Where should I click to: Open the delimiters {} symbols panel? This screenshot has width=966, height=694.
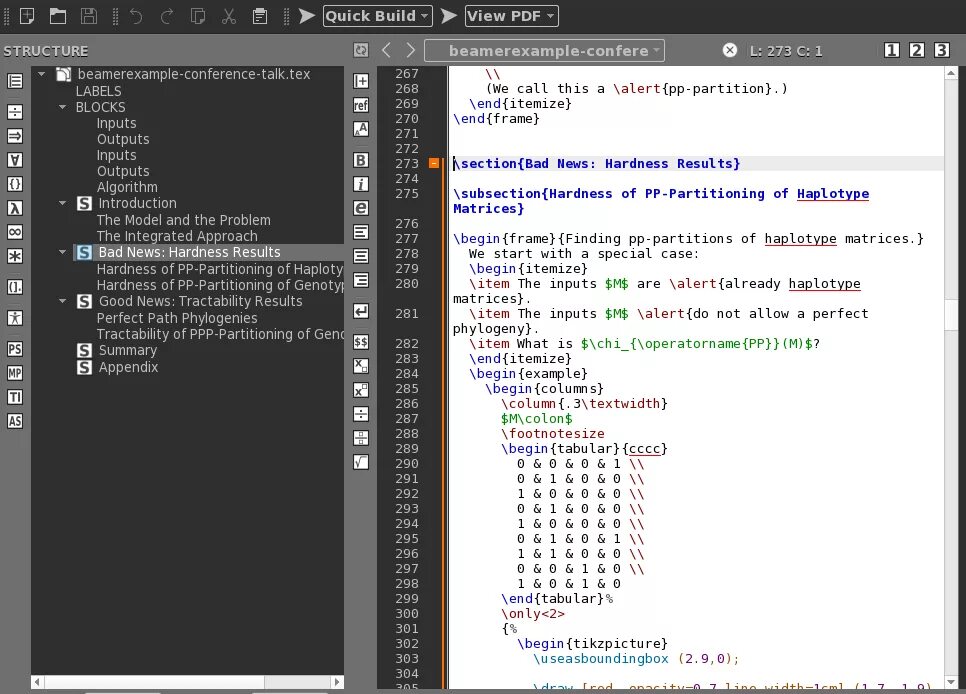pos(15,184)
